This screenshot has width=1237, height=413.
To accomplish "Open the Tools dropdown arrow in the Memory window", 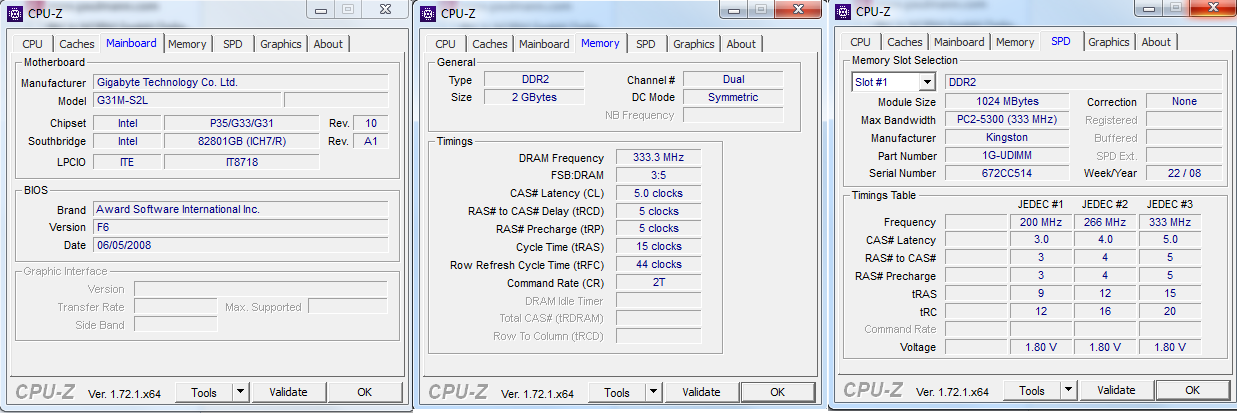I will click(x=654, y=392).
